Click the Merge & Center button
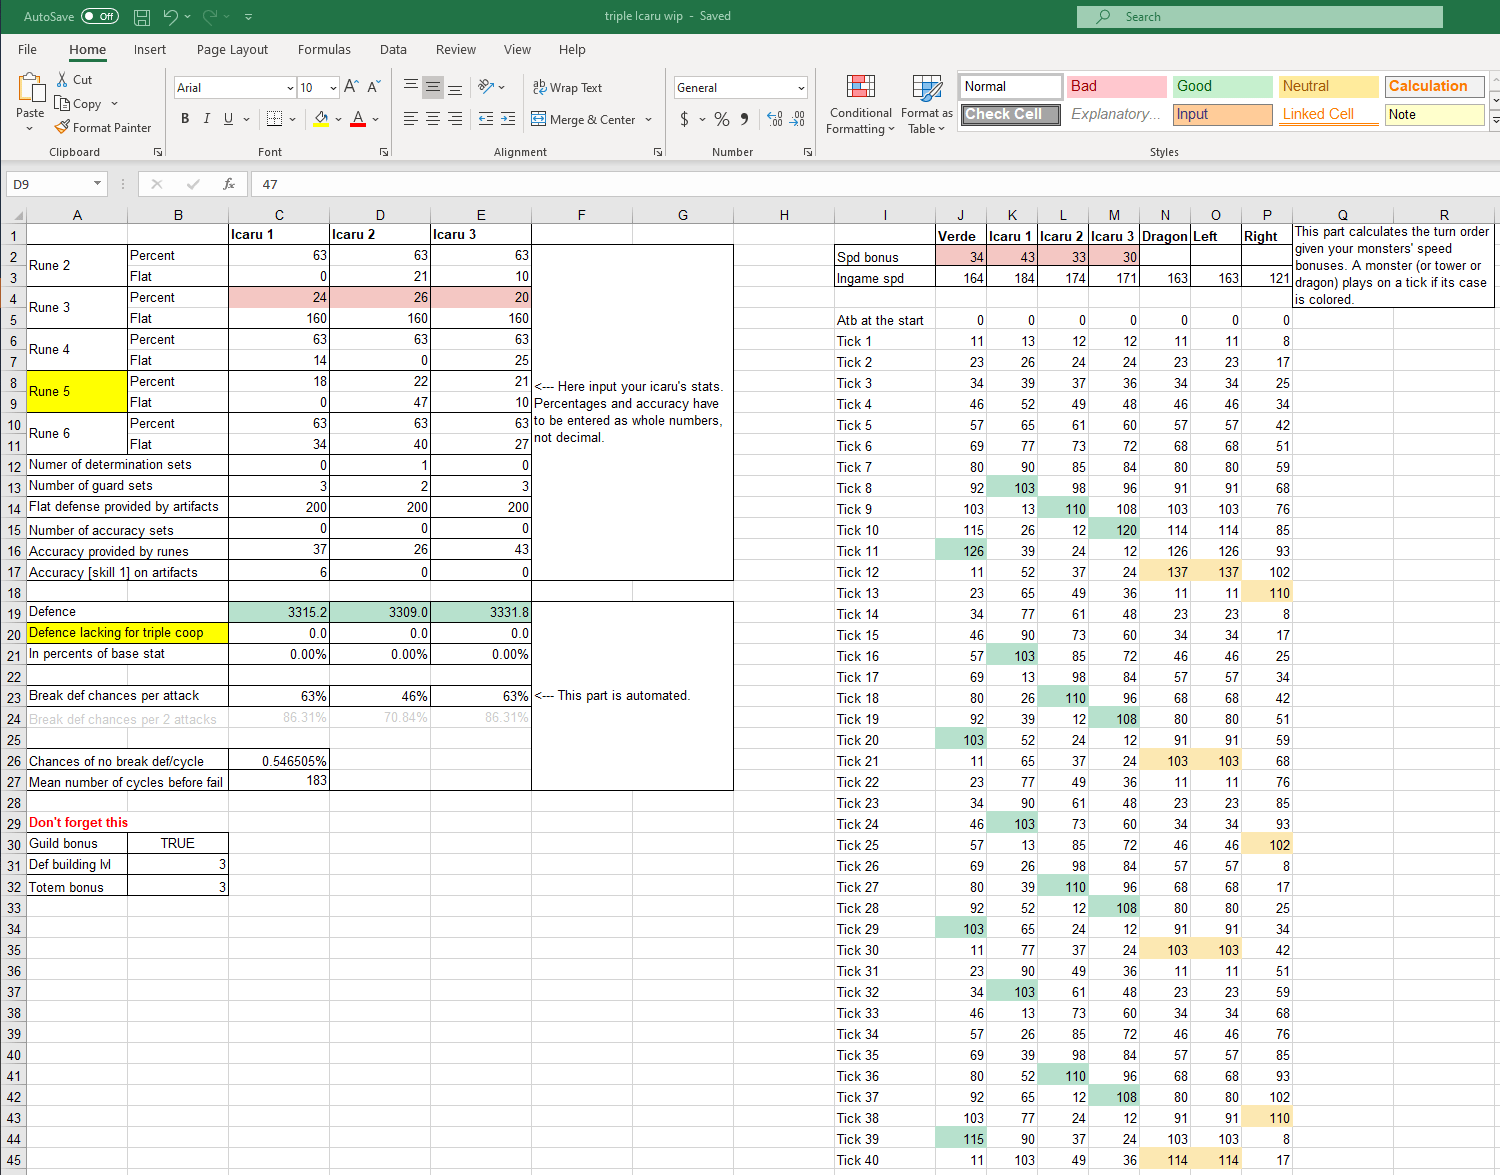Image resolution: width=1500 pixels, height=1175 pixels. coord(583,120)
